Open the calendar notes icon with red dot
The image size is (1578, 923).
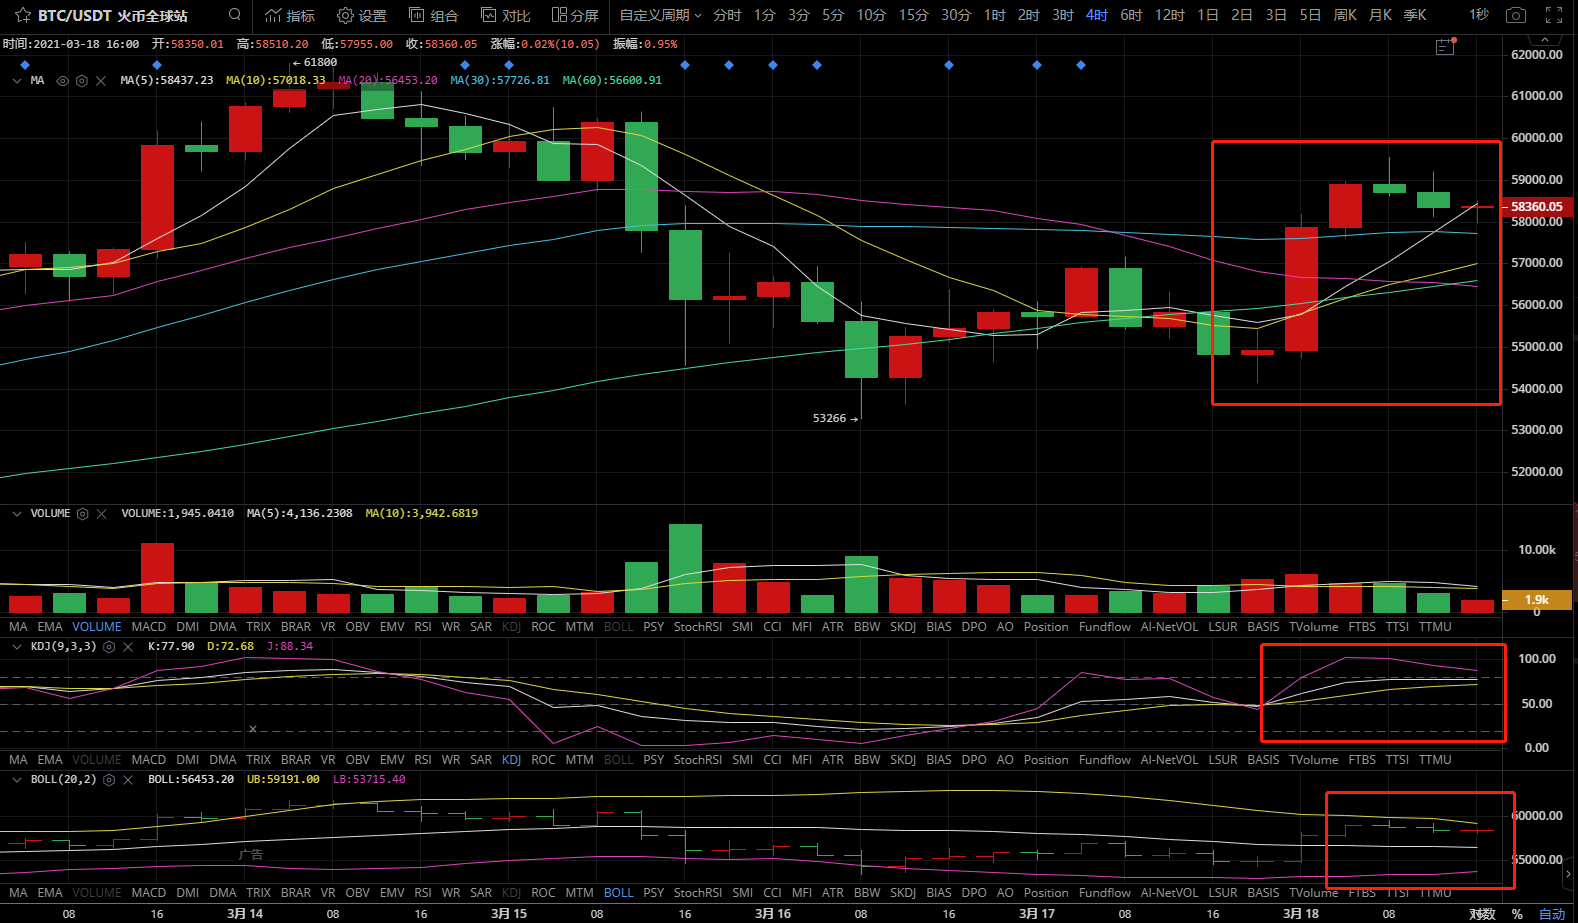click(1445, 46)
